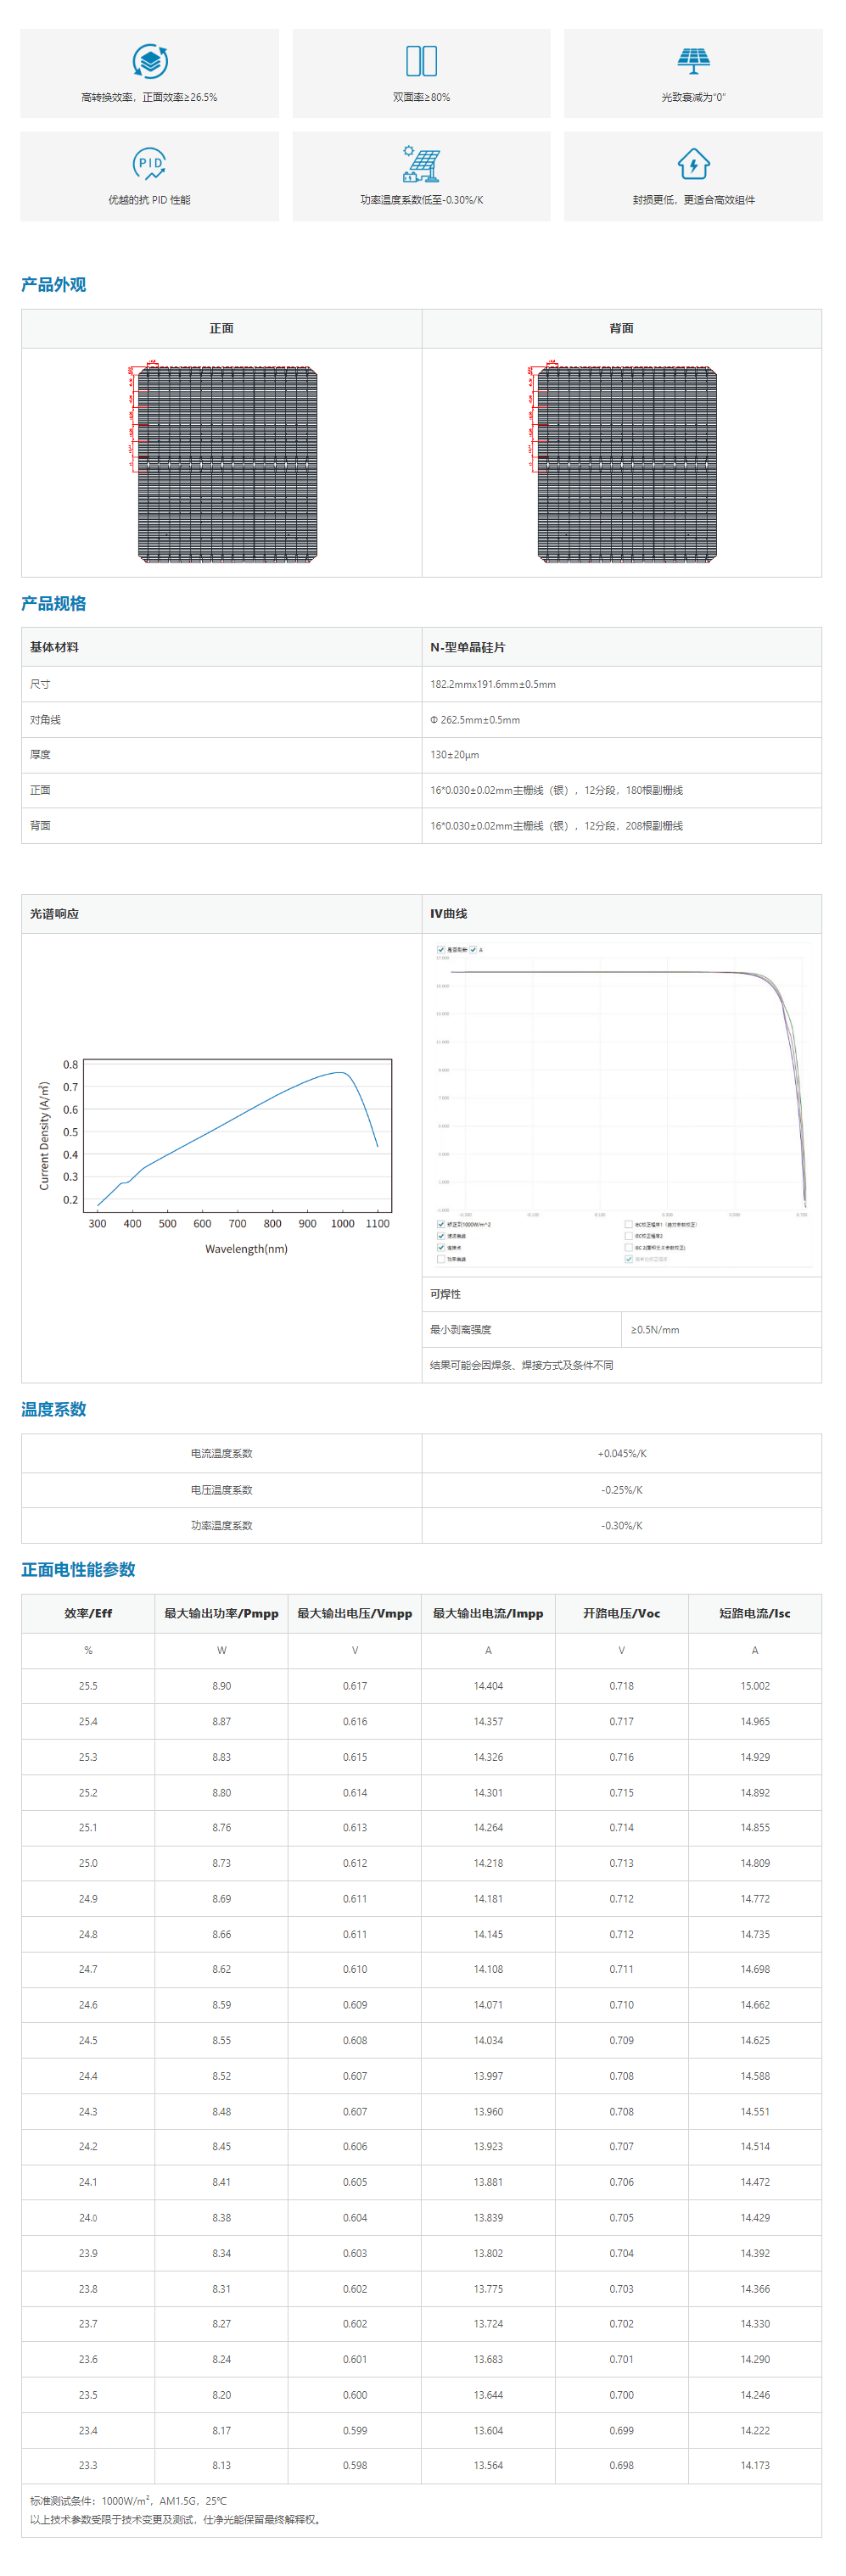Click the solar panel light-induced degradation icon
This screenshot has height=2576, width=846.
coord(693,61)
